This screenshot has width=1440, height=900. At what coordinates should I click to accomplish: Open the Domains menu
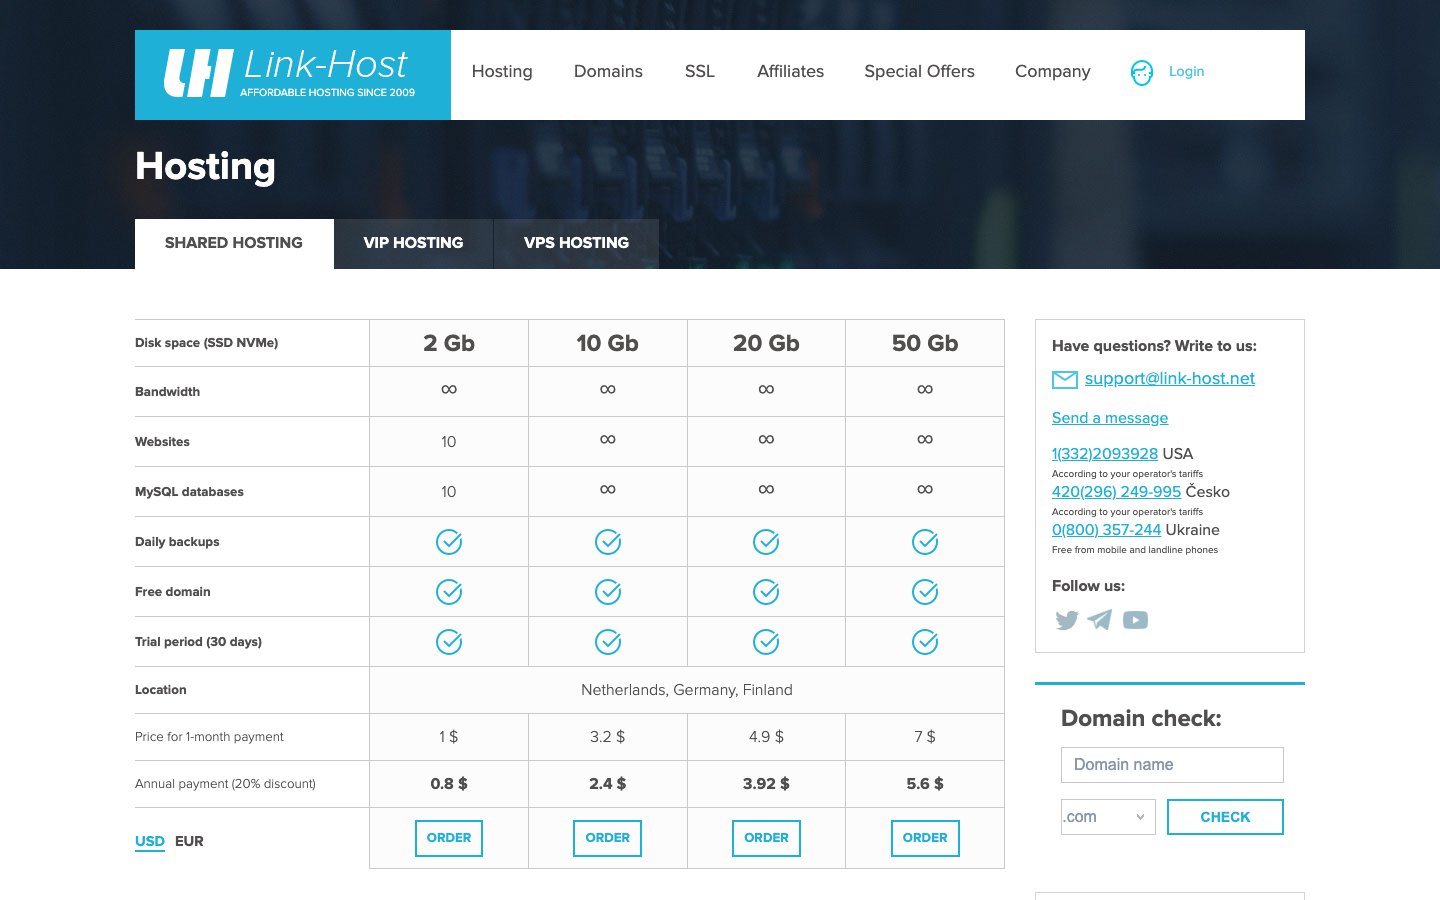(608, 72)
